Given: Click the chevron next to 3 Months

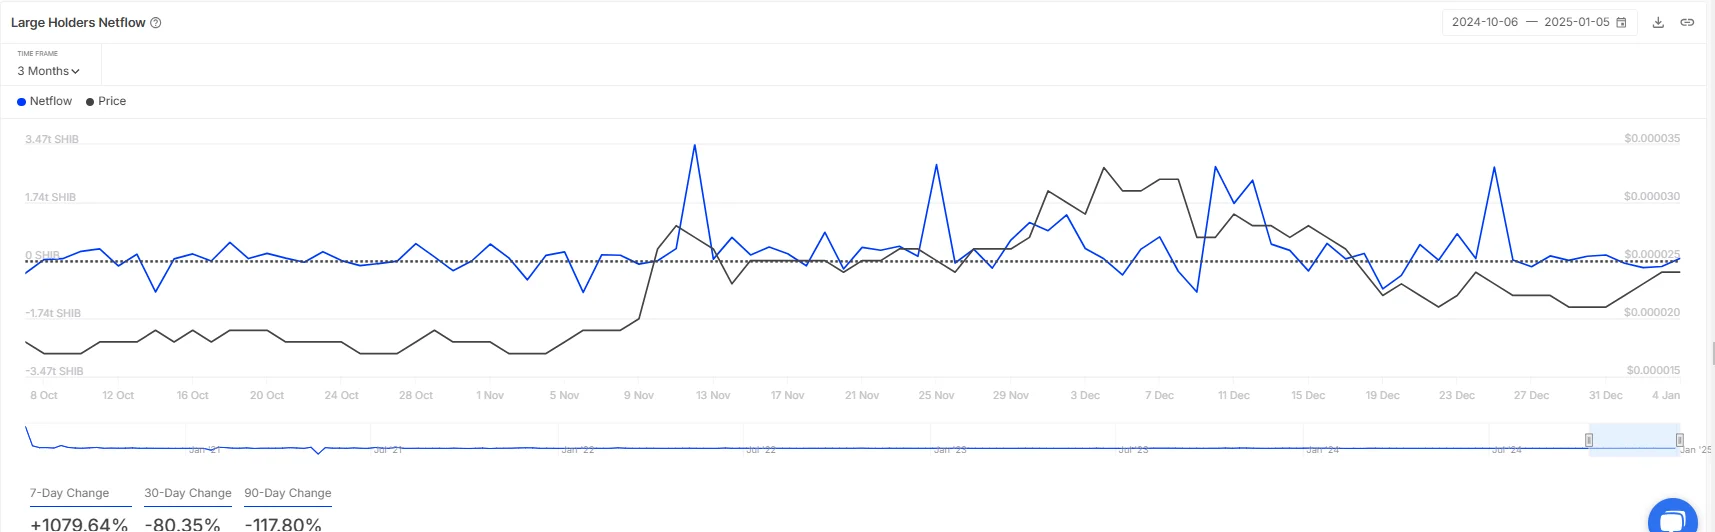Looking at the screenshot, I should [x=75, y=72].
